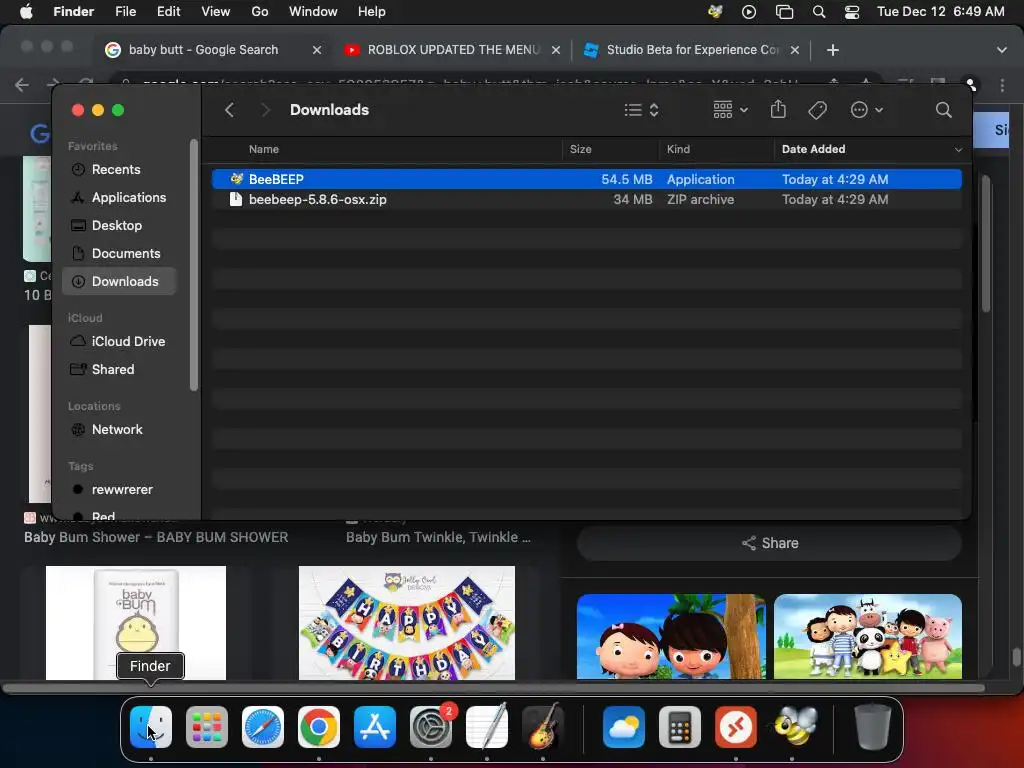The image size is (1024, 768).
Task: Open the Window menu
Action: click(313, 12)
